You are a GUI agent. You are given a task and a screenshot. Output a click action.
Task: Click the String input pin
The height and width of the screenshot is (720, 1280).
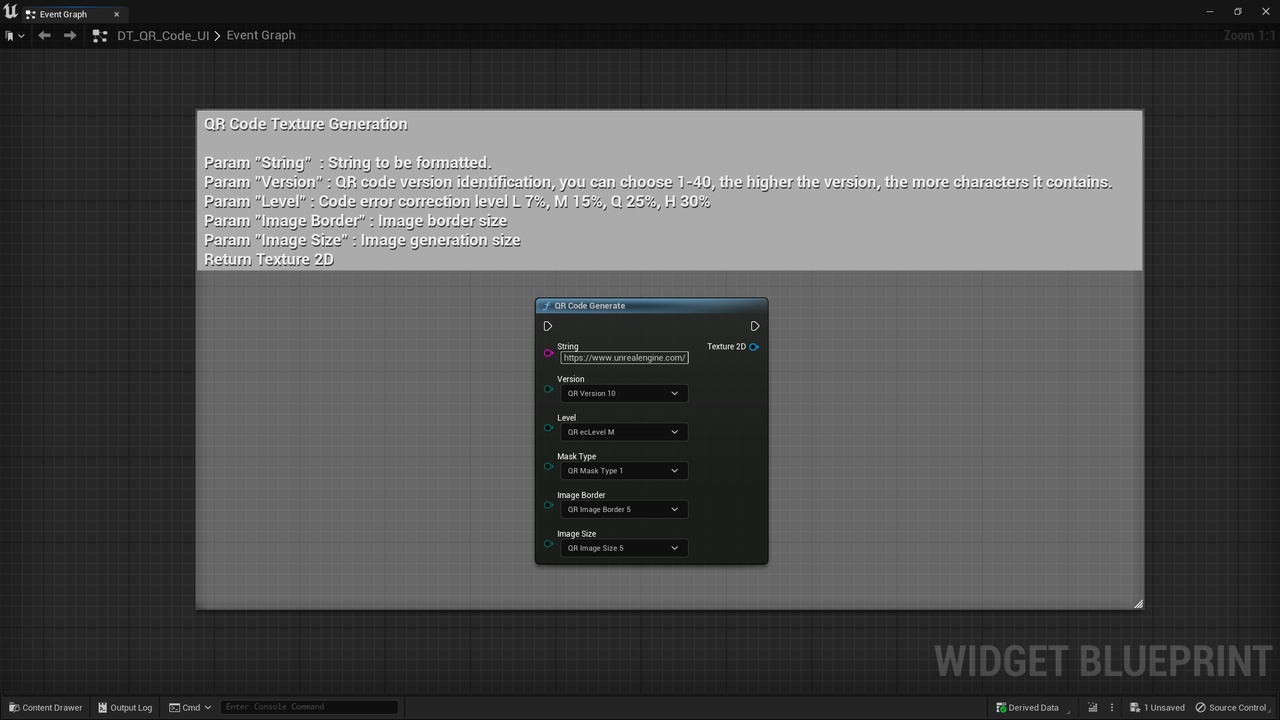pyautogui.click(x=548, y=352)
